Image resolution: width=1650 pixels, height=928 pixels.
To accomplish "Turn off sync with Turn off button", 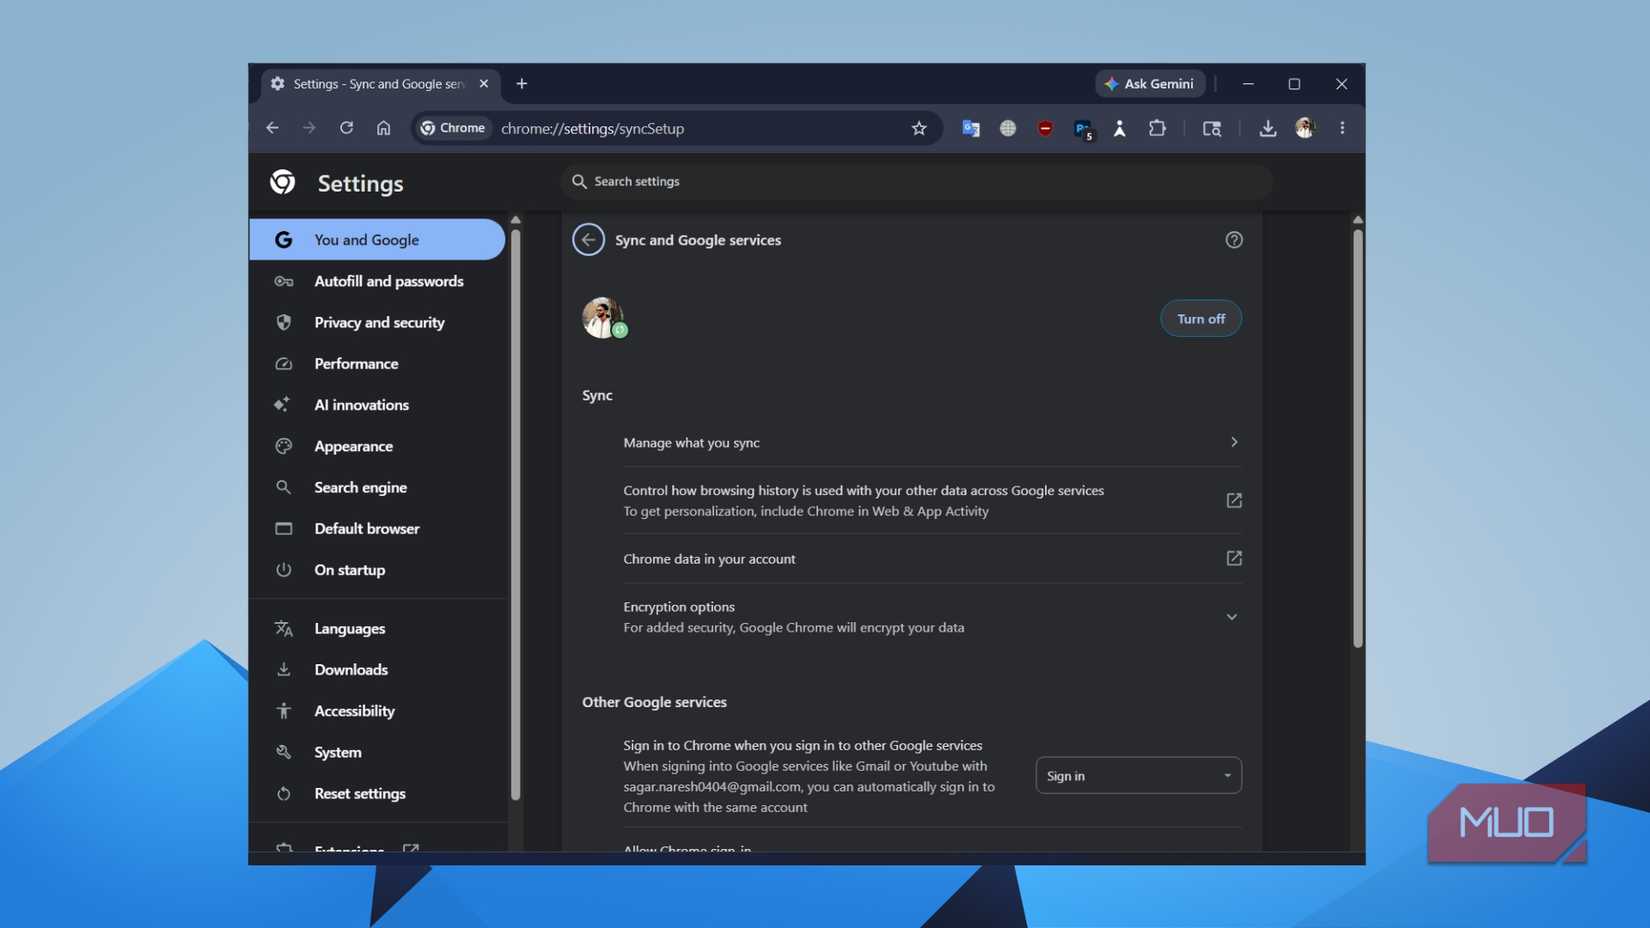I will (1201, 318).
